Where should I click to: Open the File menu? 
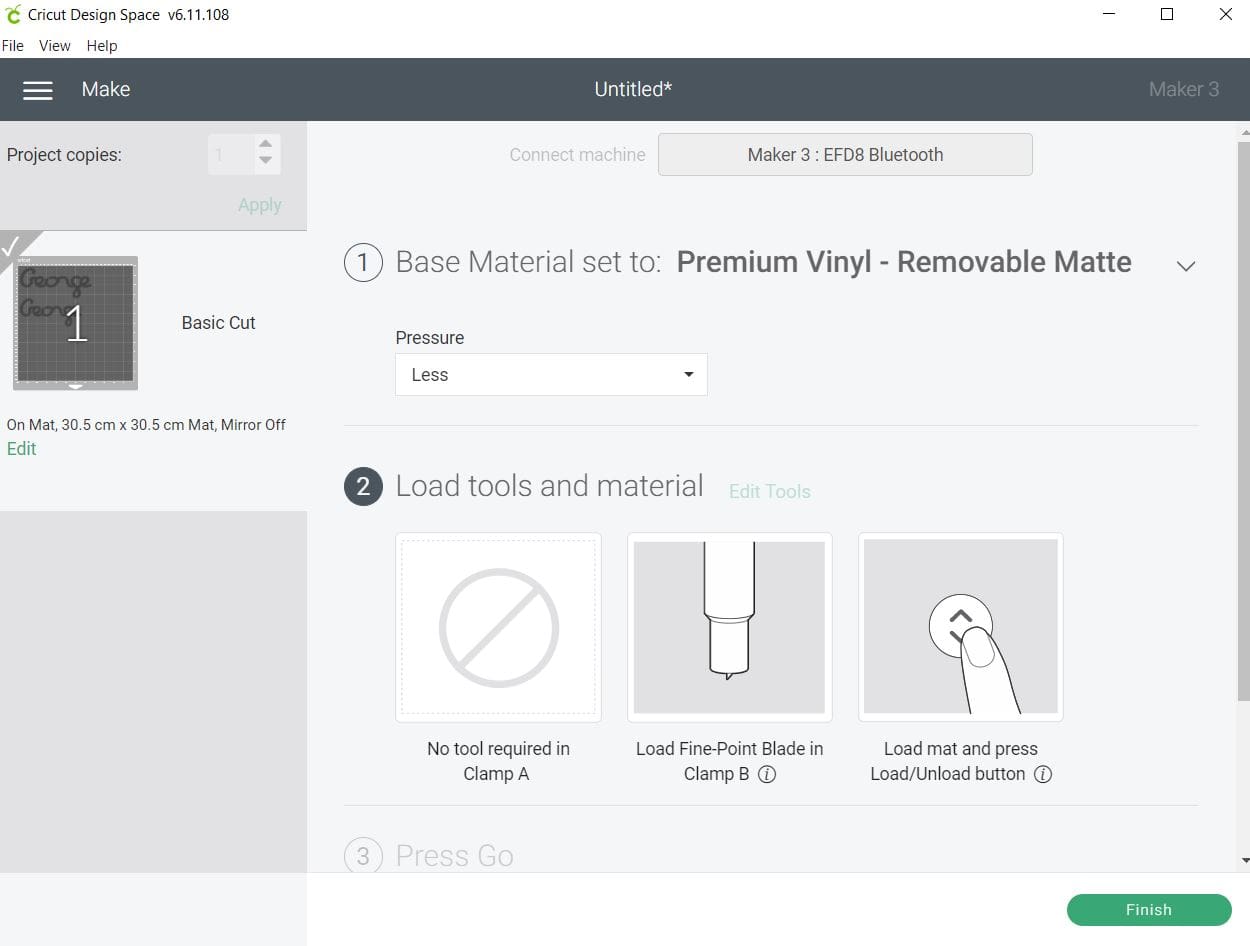tap(13, 46)
